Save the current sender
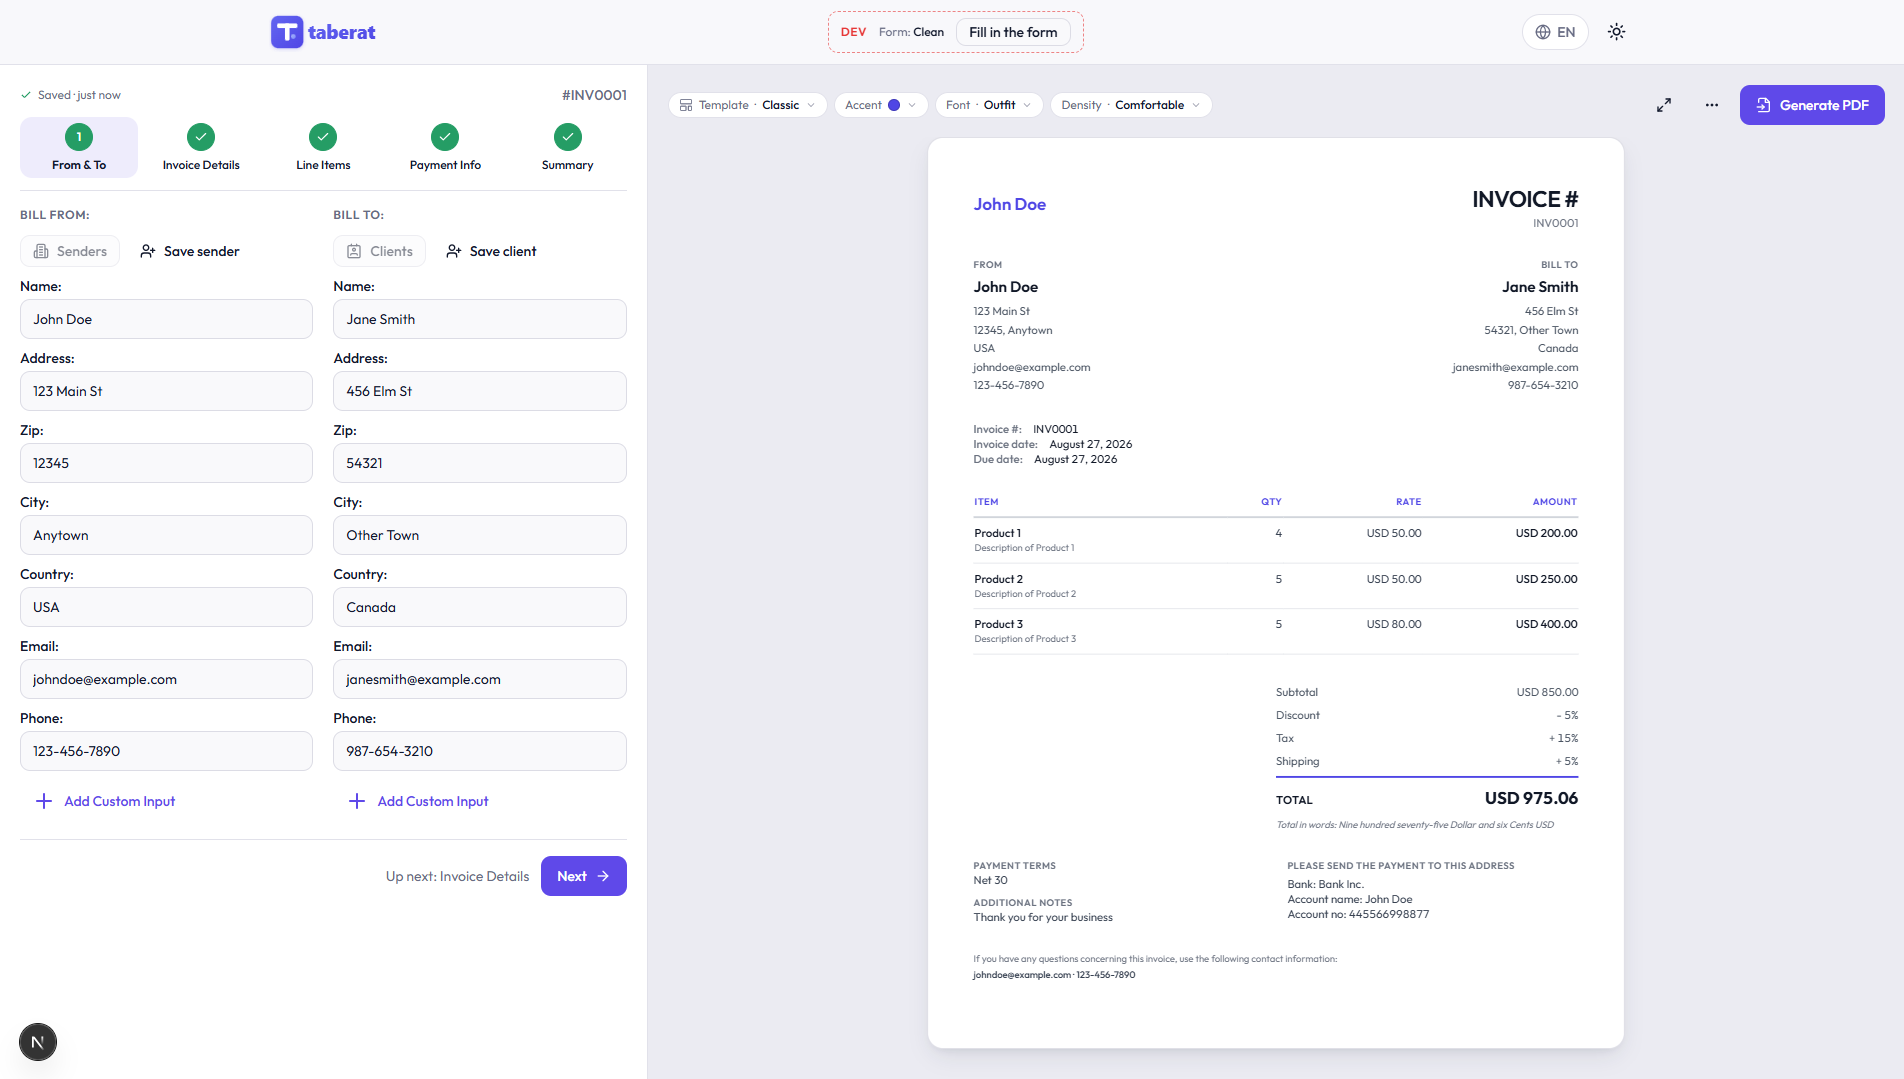Image resolution: width=1904 pixels, height=1079 pixels. [x=190, y=251]
